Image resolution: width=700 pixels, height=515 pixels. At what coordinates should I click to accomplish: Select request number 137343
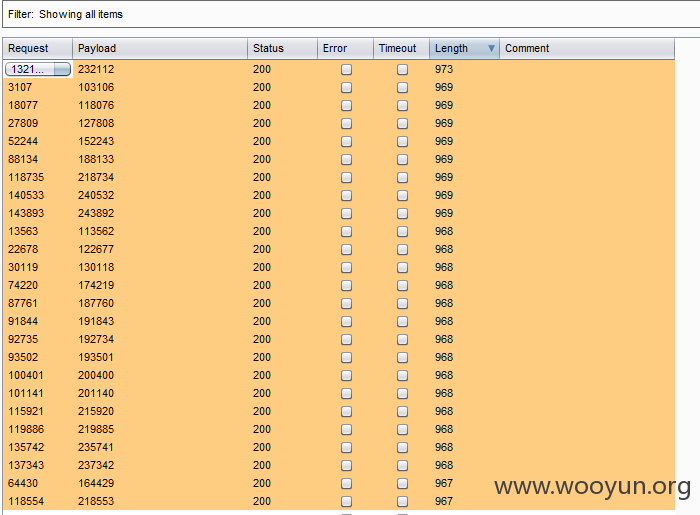[26, 465]
